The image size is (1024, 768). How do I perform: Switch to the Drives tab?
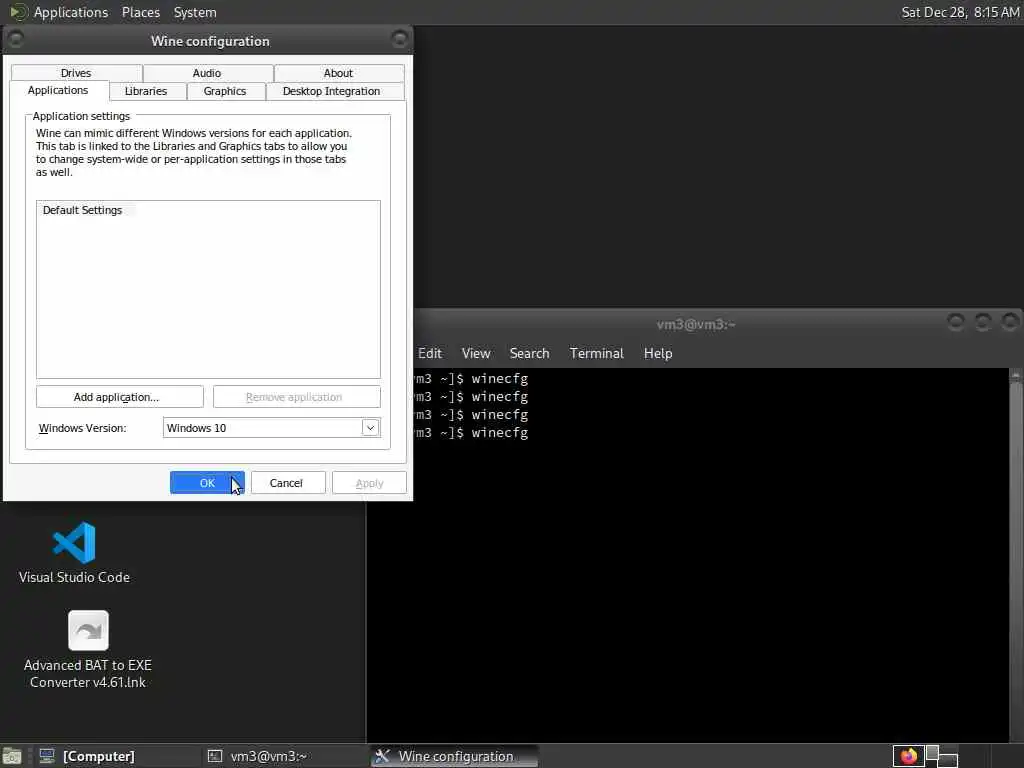pyautogui.click(x=76, y=73)
